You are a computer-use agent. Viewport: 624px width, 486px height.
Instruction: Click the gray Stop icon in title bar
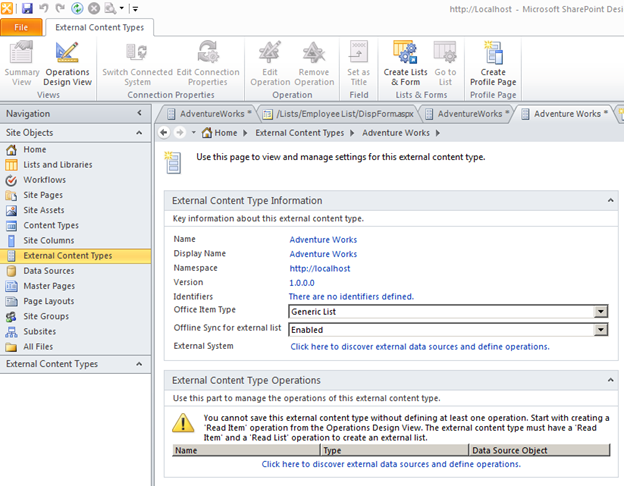[94, 8]
